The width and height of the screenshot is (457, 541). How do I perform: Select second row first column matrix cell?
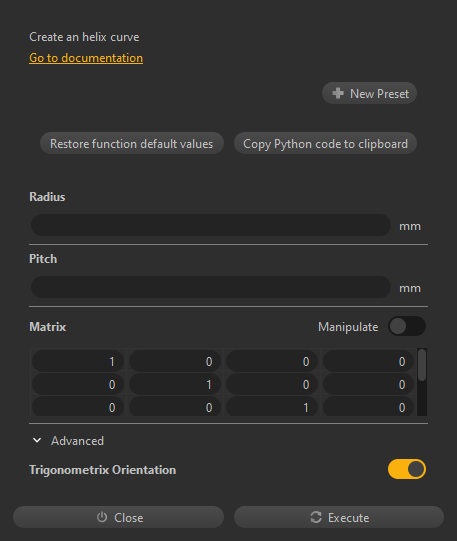(x=78, y=384)
